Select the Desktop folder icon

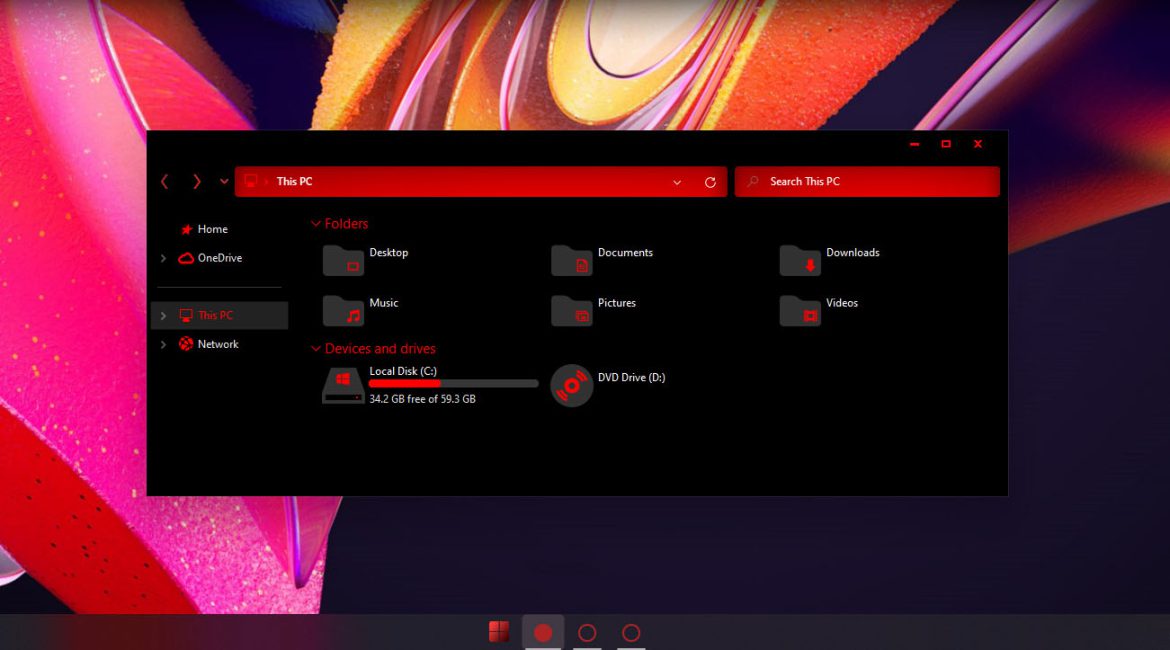[343, 261]
